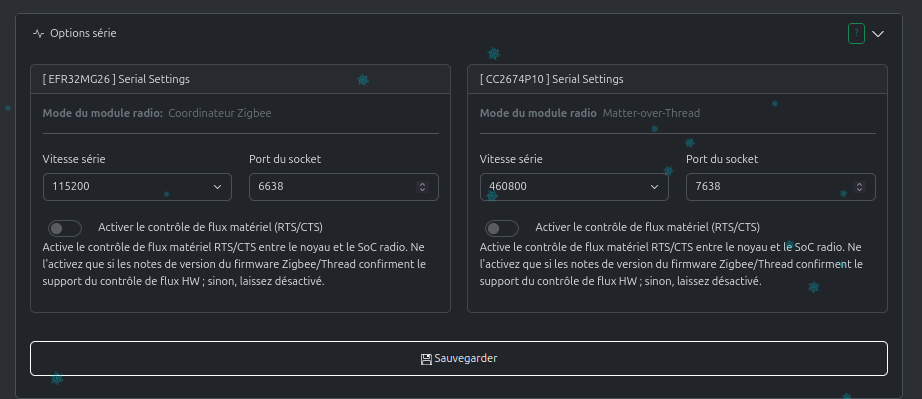Collapse the Options série section chevron
This screenshot has height=399, width=922.
pyautogui.click(x=878, y=34)
